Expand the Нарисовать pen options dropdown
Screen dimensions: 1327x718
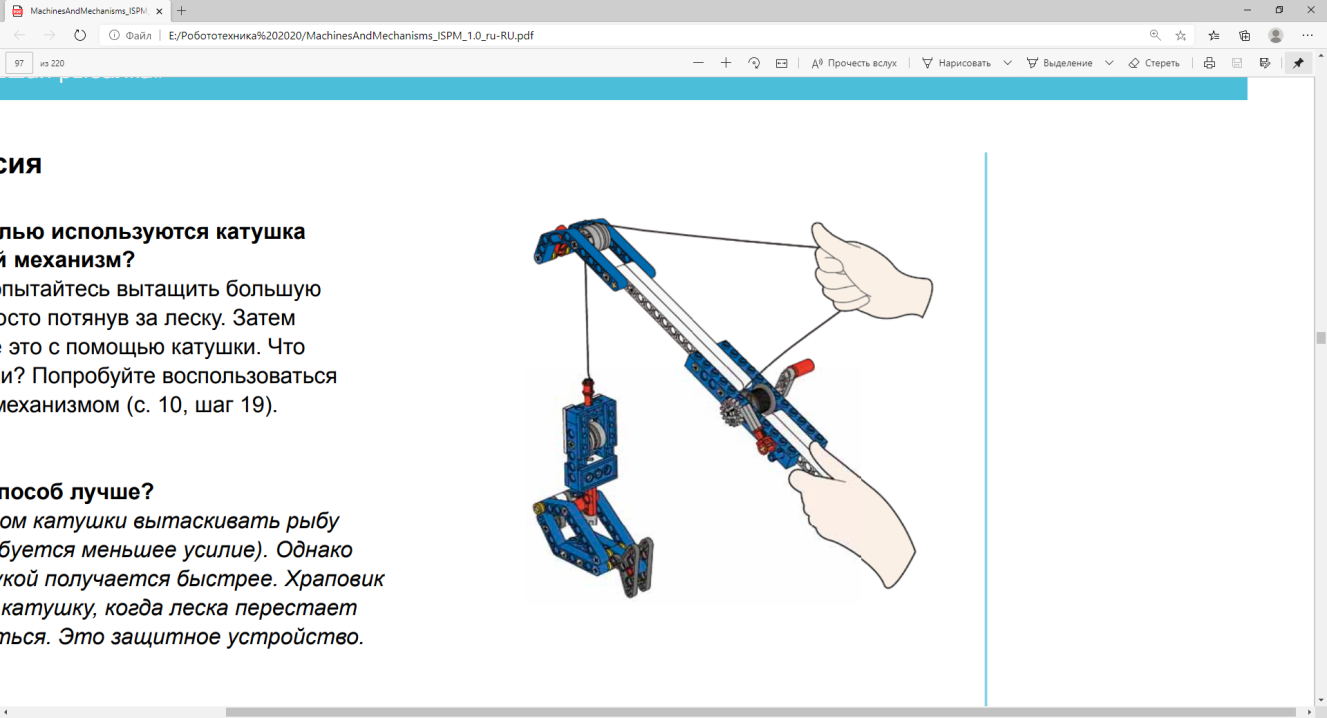point(1007,63)
